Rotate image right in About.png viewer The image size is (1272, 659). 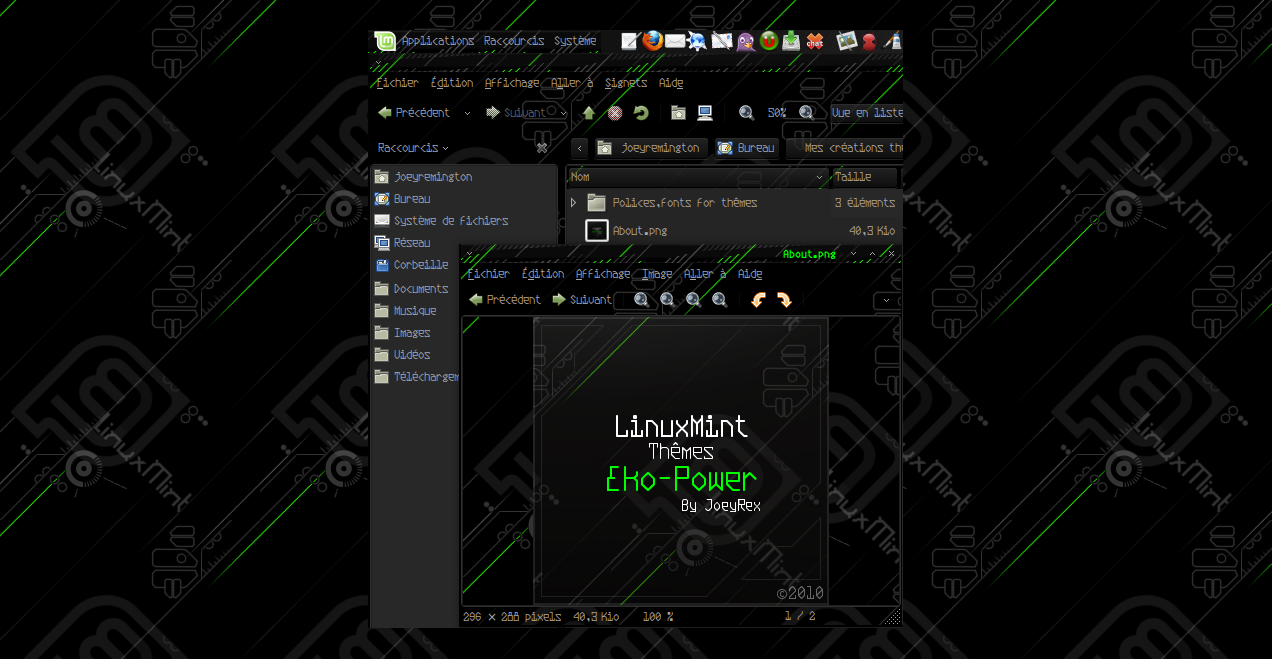pos(784,299)
